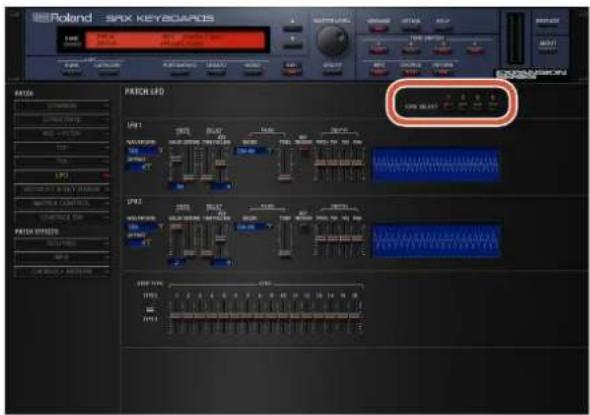
Task: Click step 1 slider in the Step LFO
Action: 176,317
